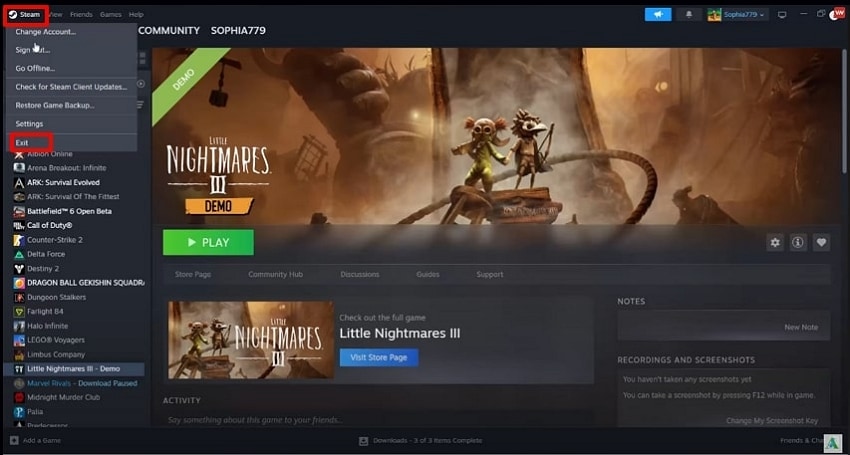Click the Farlight 84 game icon

(19, 312)
